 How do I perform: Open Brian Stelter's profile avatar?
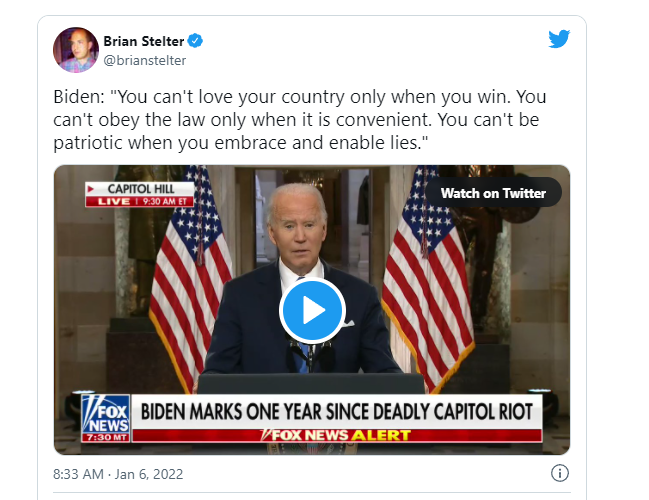[76, 50]
